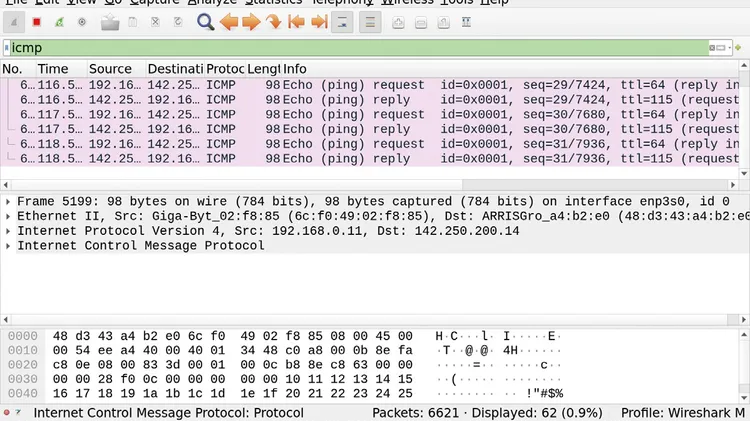Close this capture file icon
The height and width of the screenshot is (421, 750).
pos(155,22)
